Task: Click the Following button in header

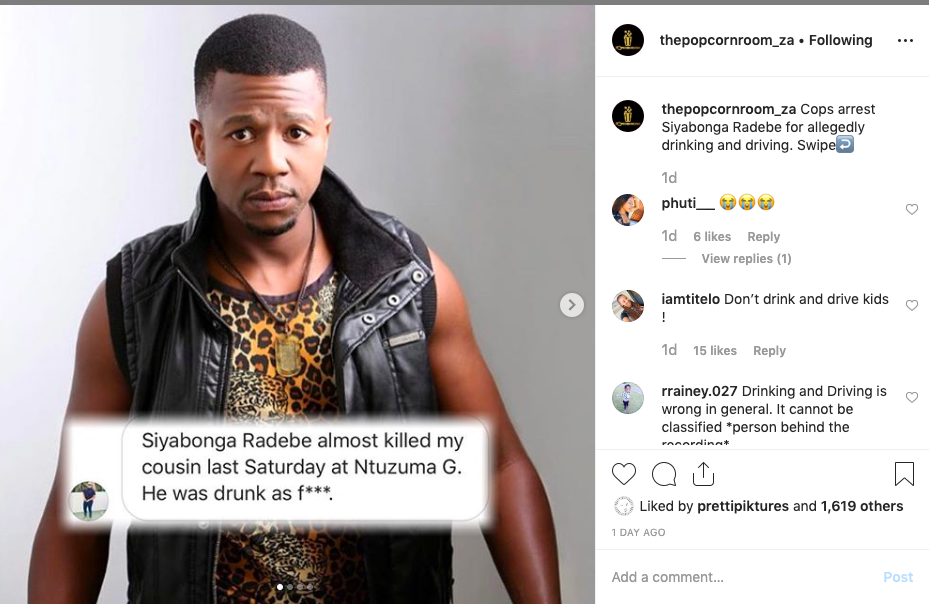Action: [840, 41]
